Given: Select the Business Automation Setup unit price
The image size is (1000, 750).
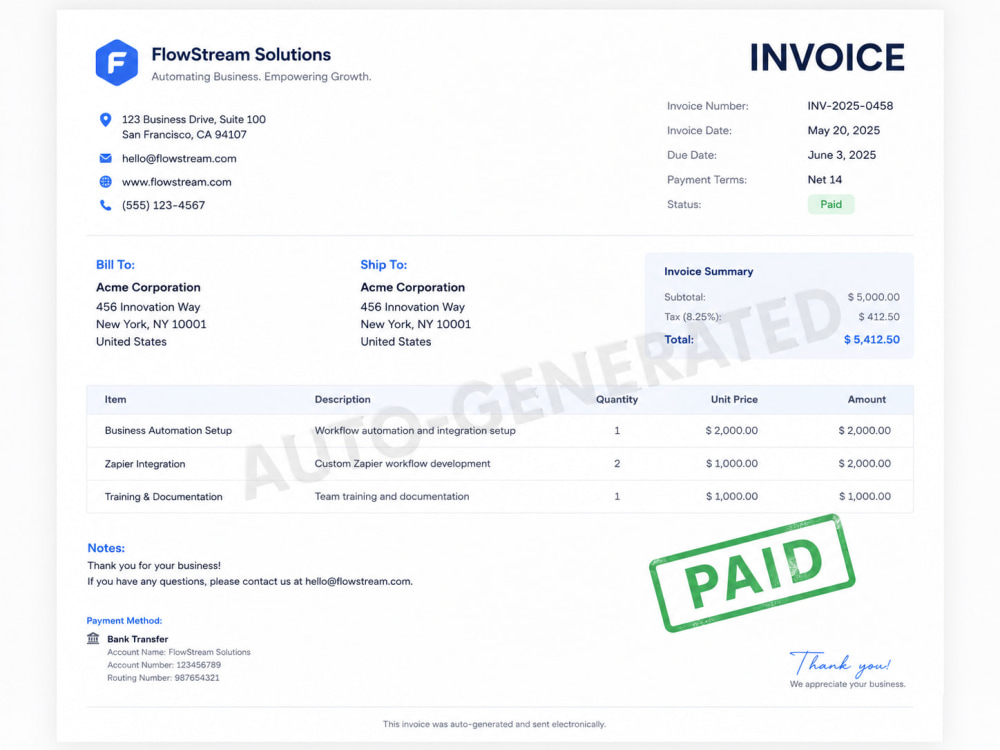Looking at the screenshot, I should pos(732,430).
